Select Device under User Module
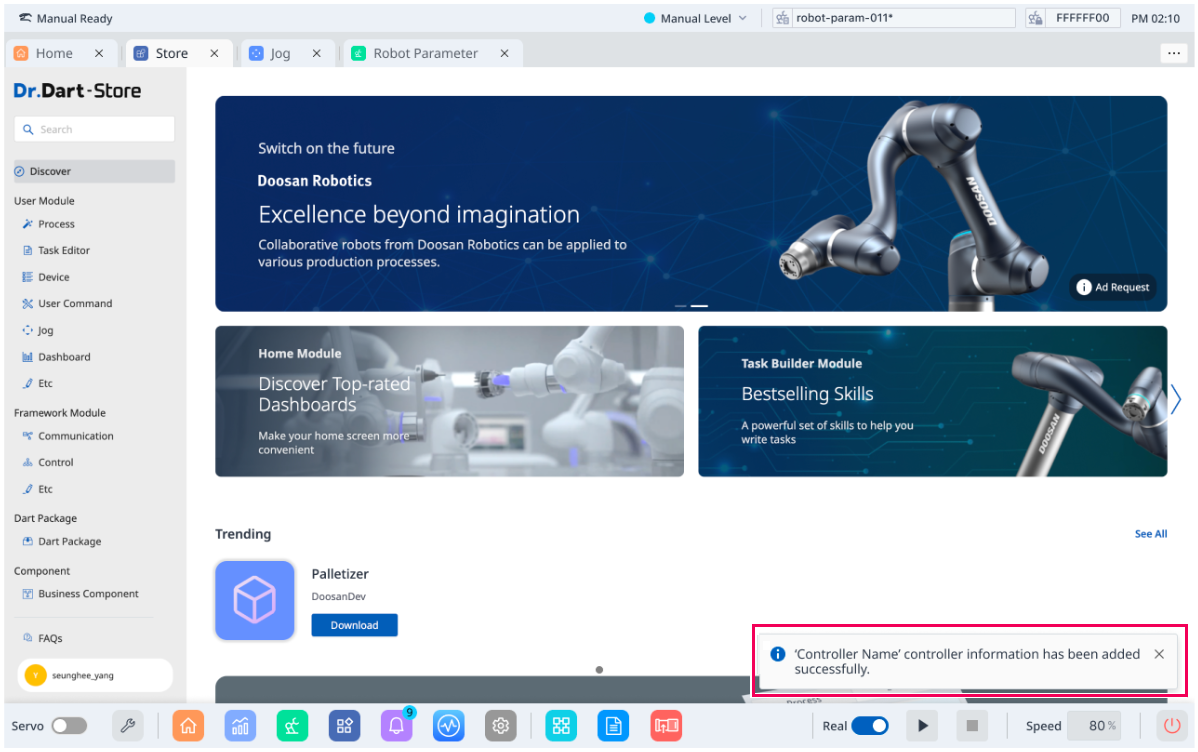Viewport: 1198px width, 752px height. [46, 277]
